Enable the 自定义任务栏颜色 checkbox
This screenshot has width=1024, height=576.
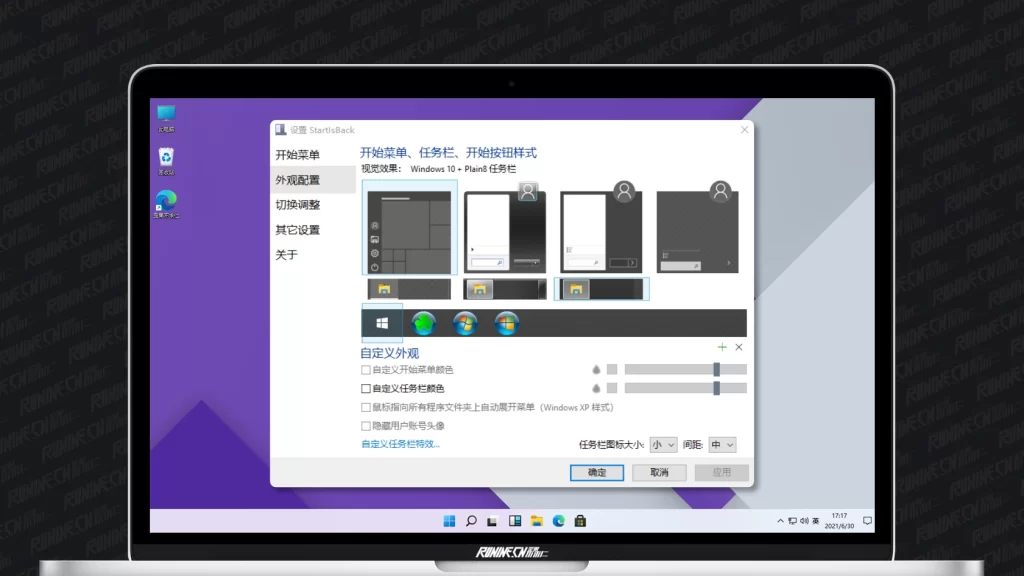point(366,389)
